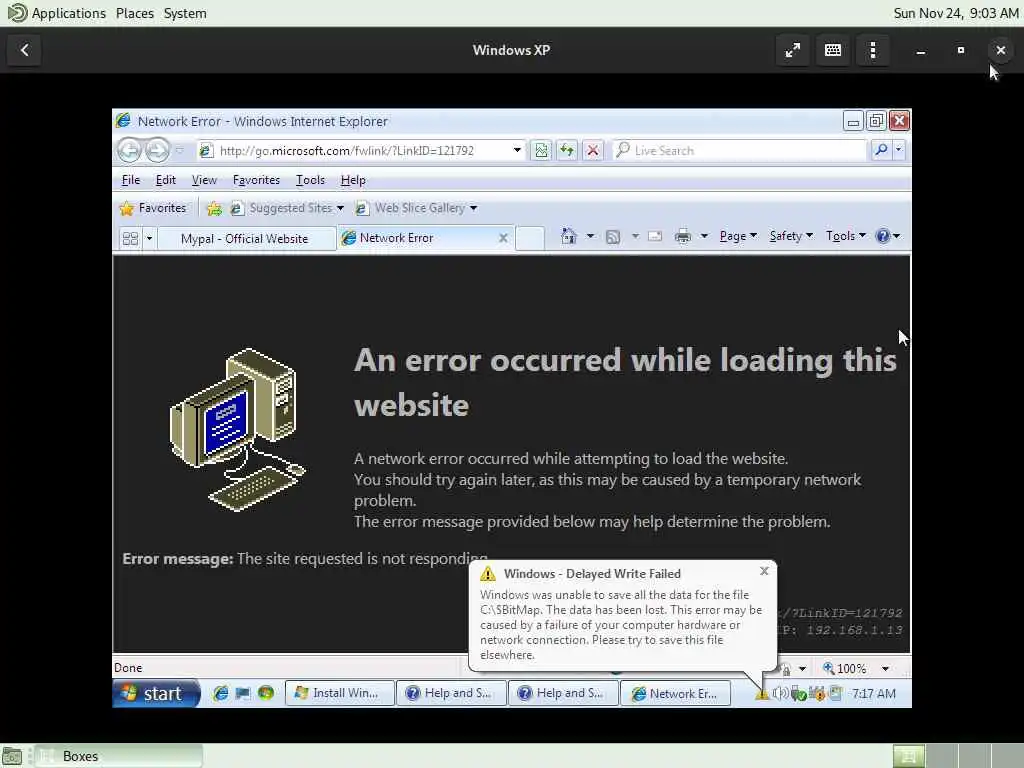Open the File menu
Screen dimensions: 1024x768
click(x=131, y=180)
